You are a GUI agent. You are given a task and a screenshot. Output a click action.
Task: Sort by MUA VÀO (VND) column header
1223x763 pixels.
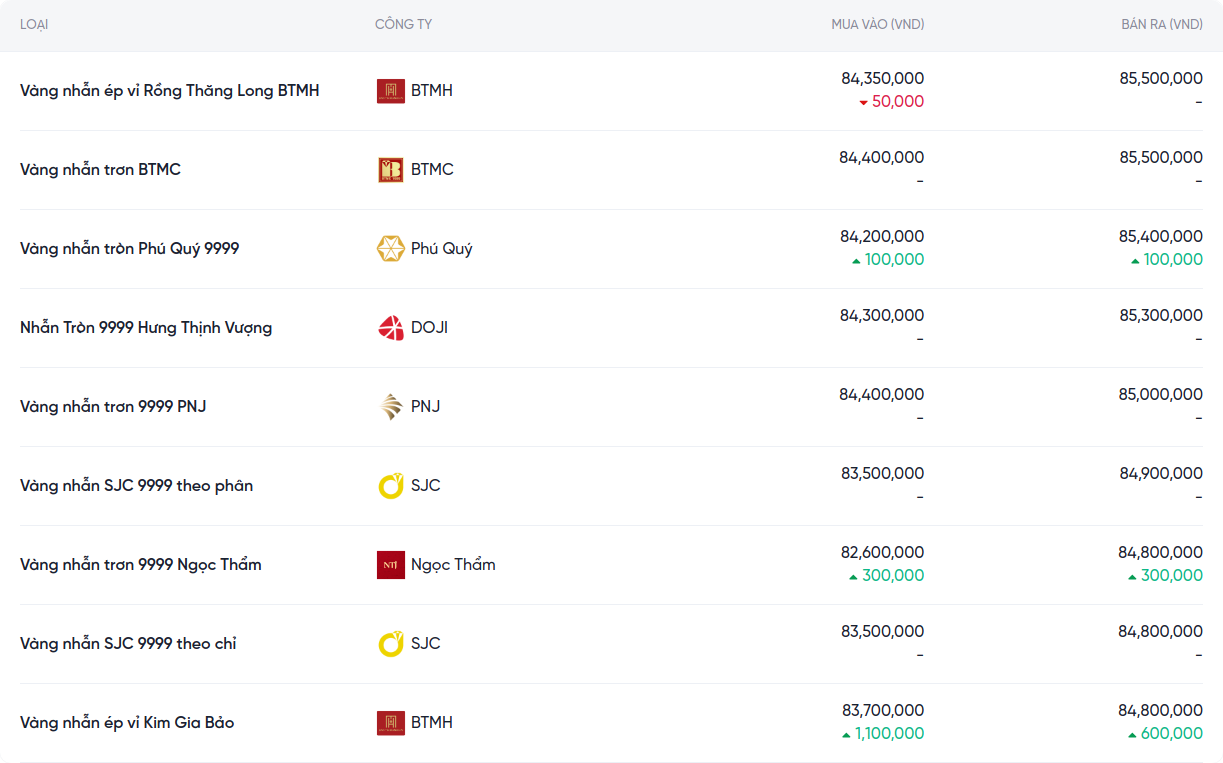877,24
